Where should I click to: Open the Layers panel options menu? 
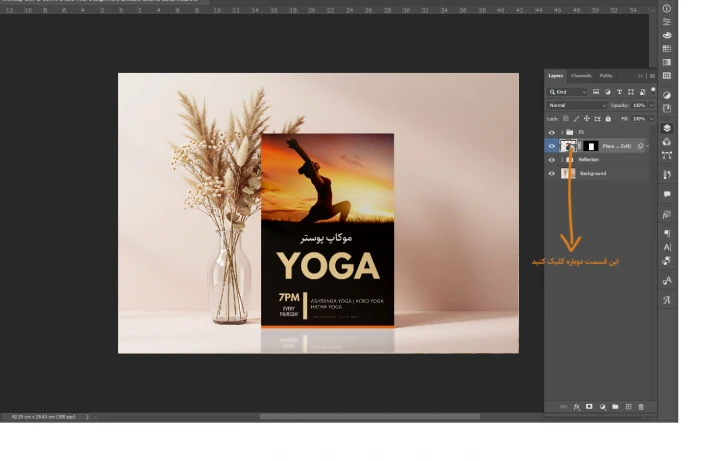(652, 76)
